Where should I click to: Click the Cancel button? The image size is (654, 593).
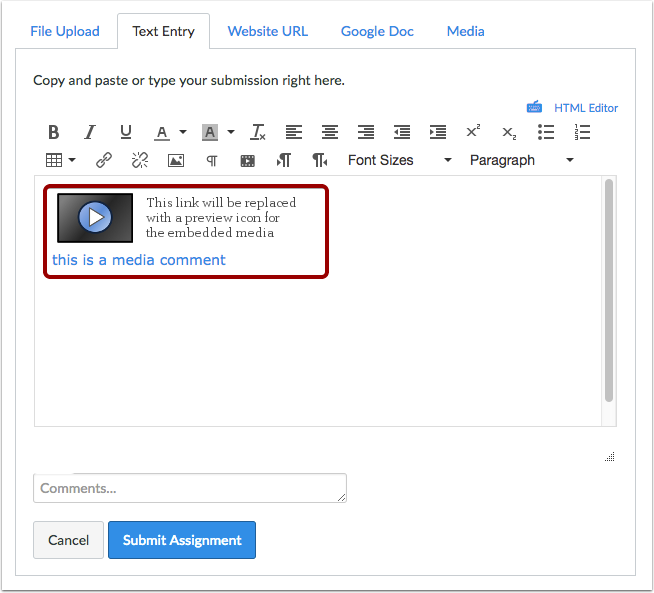pyautogui.click(x=68, y=540)
